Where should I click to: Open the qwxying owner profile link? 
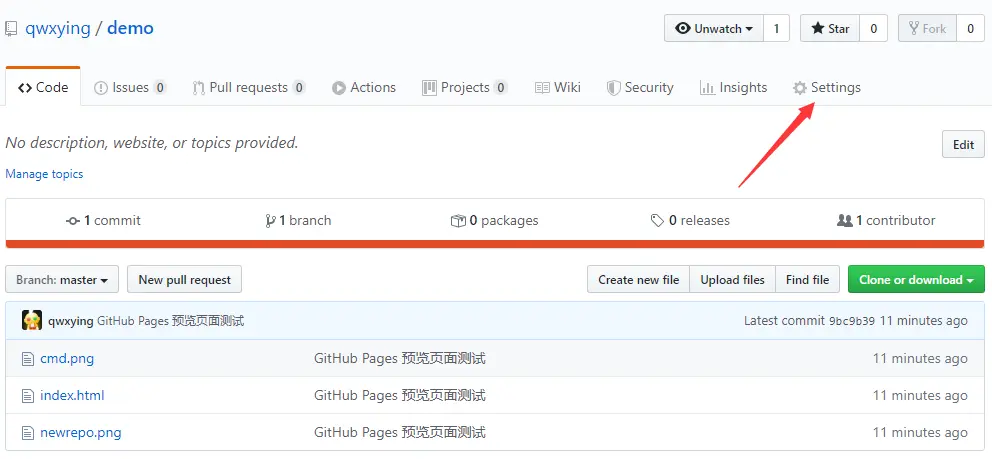[58, 28]
